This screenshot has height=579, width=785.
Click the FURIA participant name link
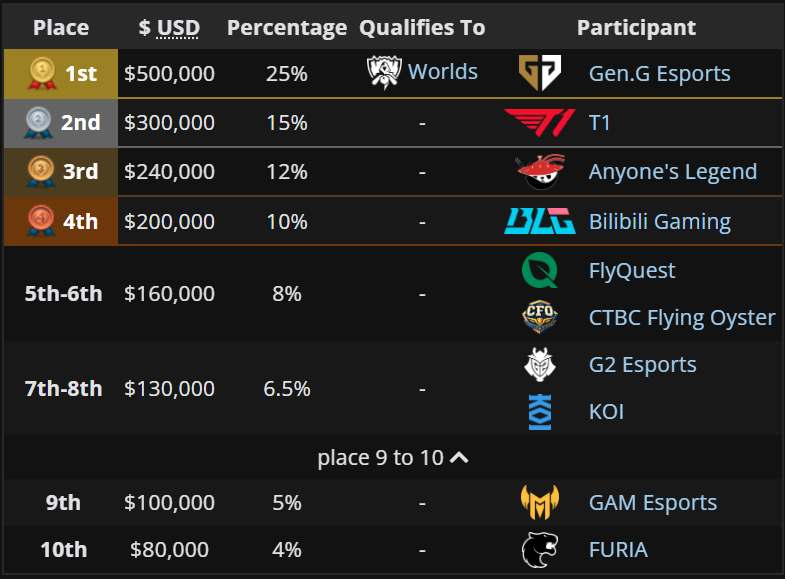coord(618,549)
